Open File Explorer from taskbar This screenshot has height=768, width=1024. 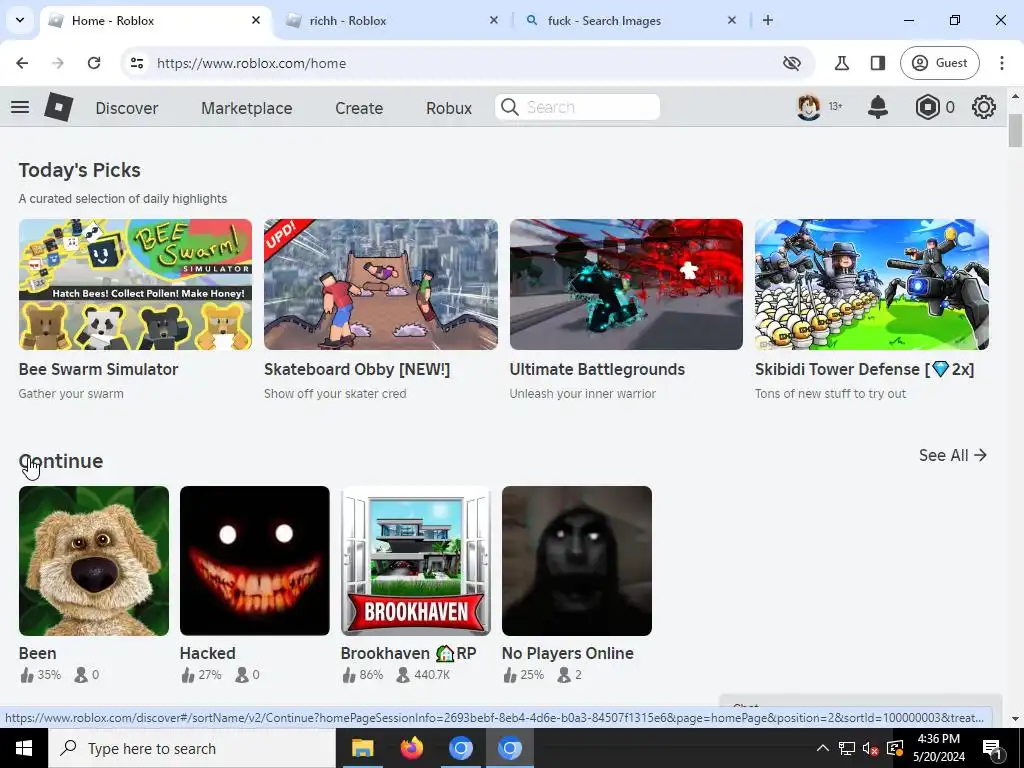tap(362, 748)
